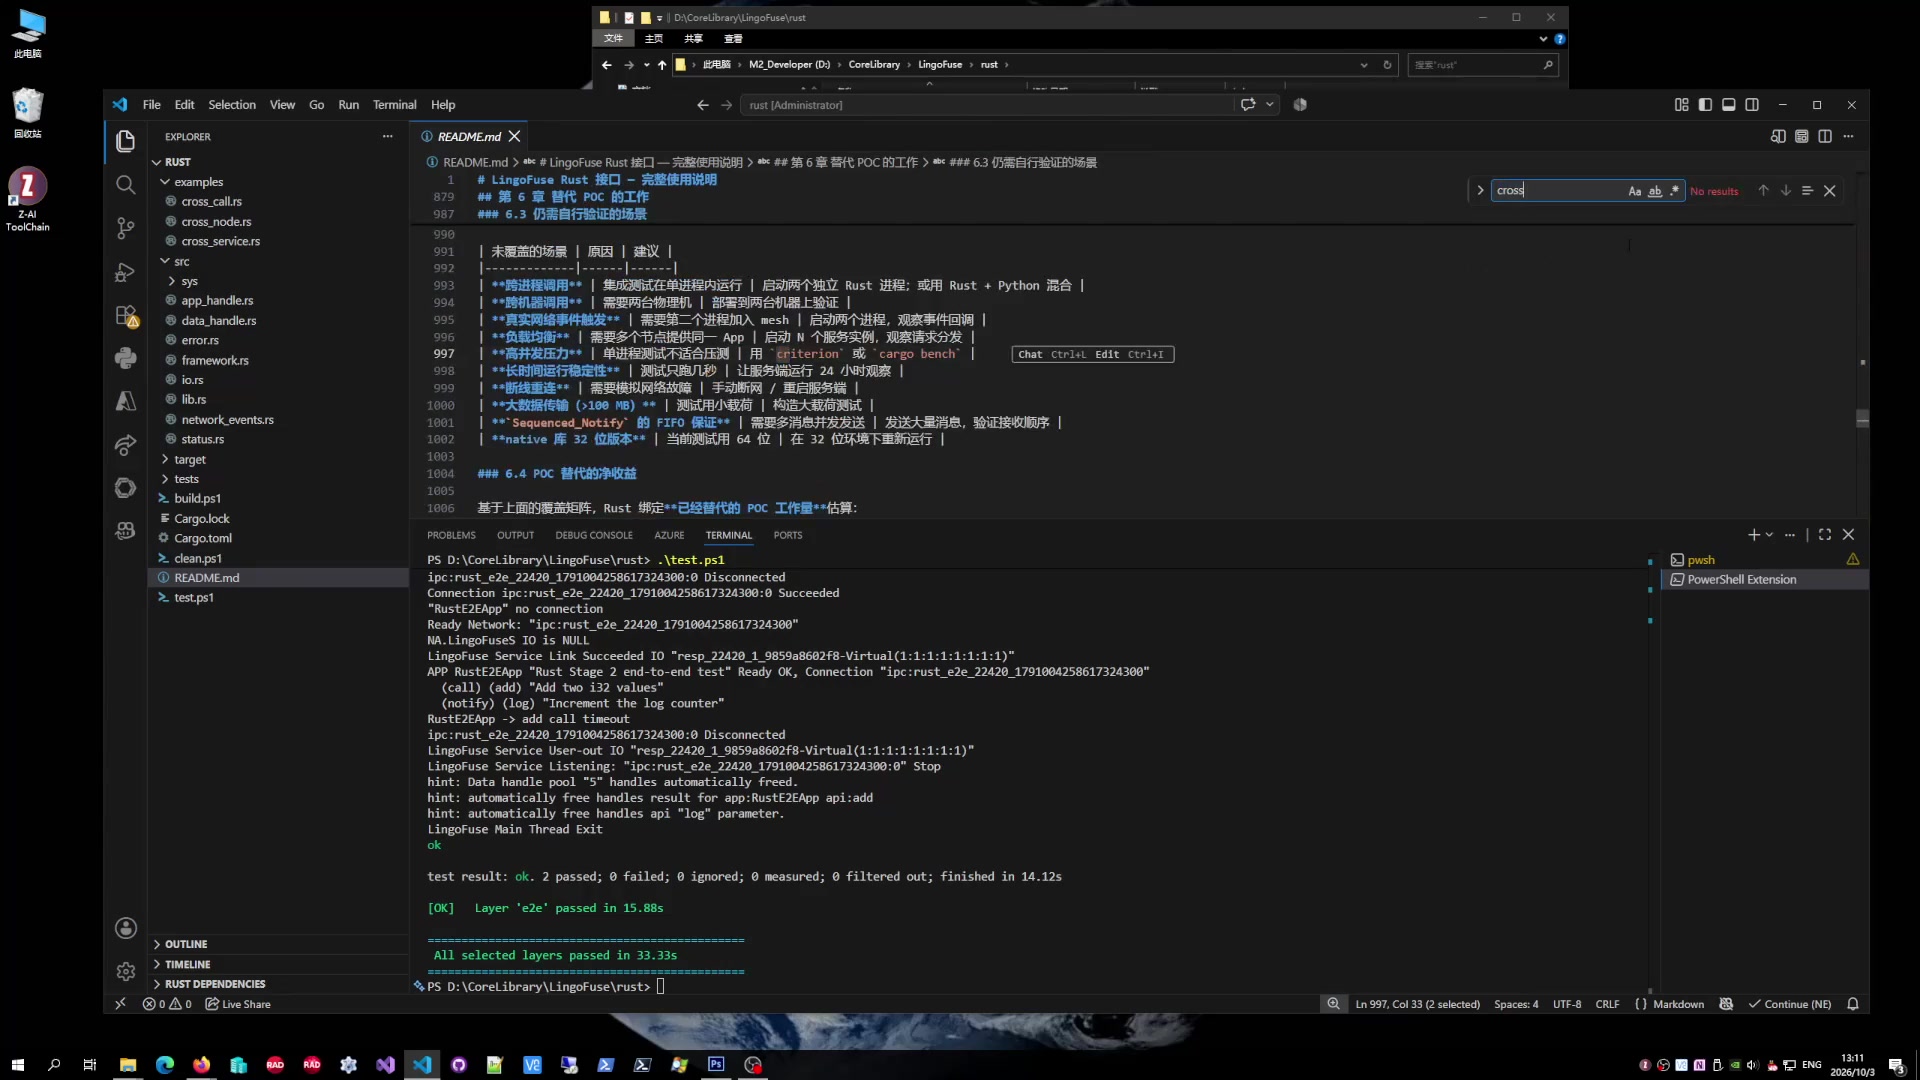
Task: Select the PowerShell Extension terminal
Action: [1765, 580]
